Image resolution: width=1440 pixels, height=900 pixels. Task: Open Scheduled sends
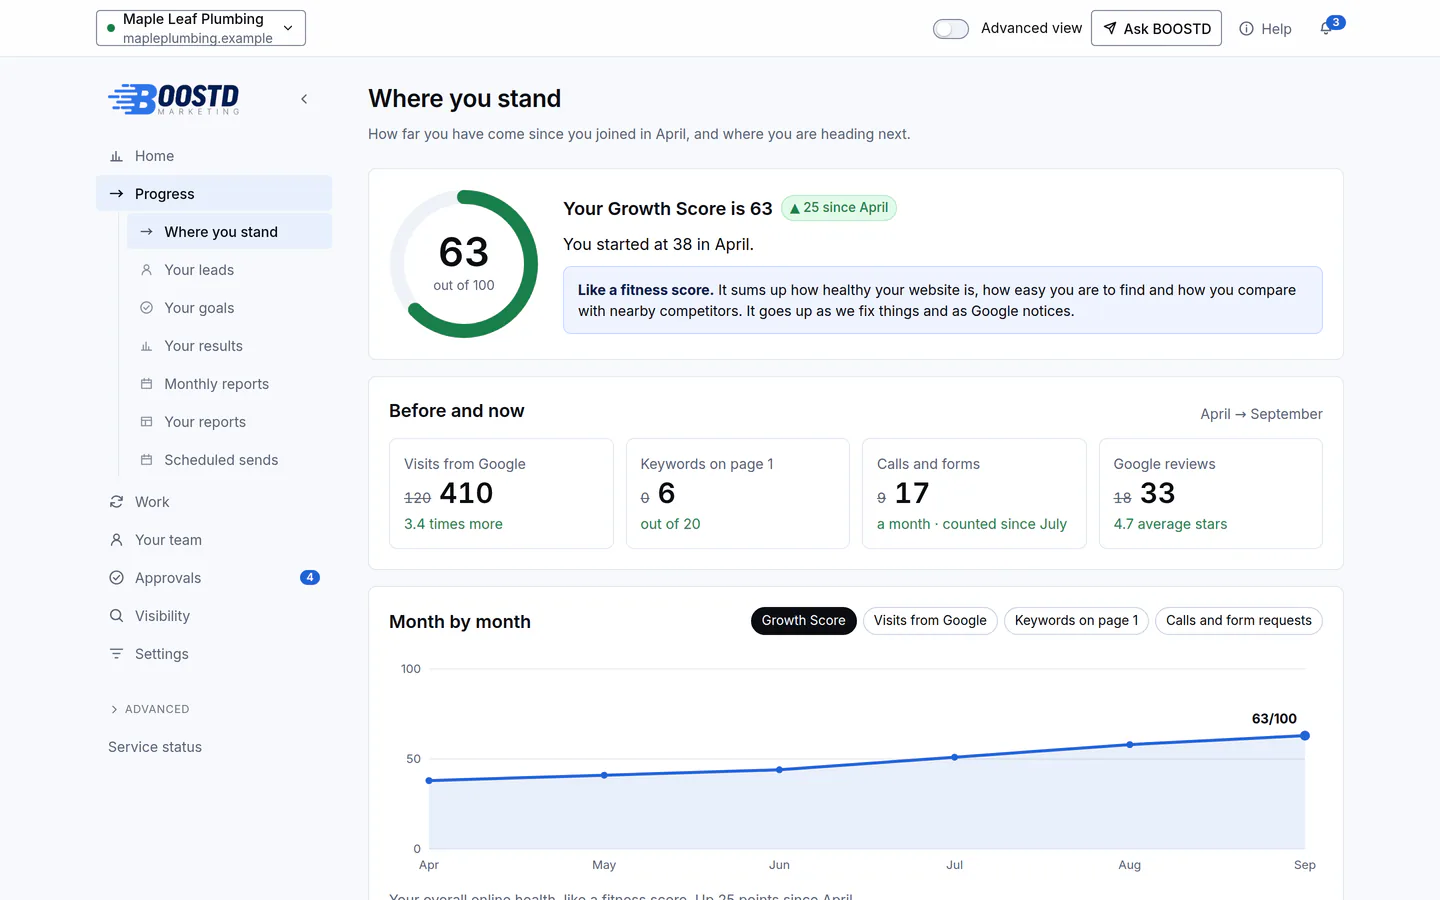tap(229, 460)
